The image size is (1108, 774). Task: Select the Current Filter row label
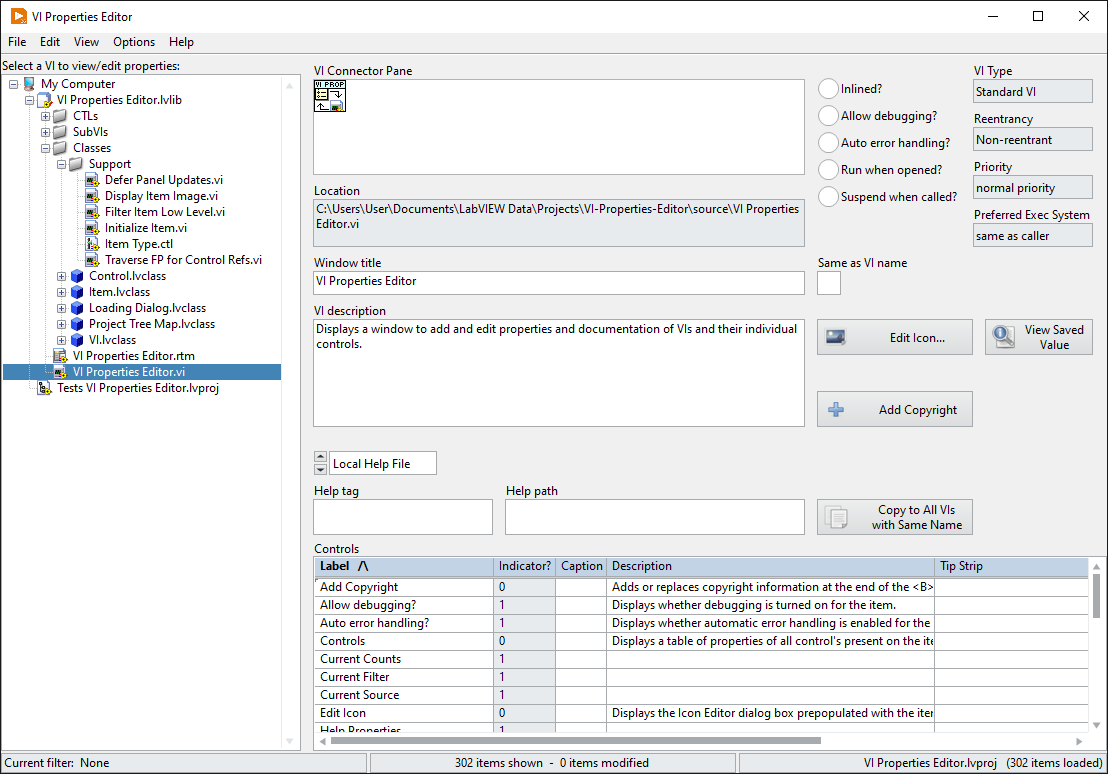(x=355, y=677)
